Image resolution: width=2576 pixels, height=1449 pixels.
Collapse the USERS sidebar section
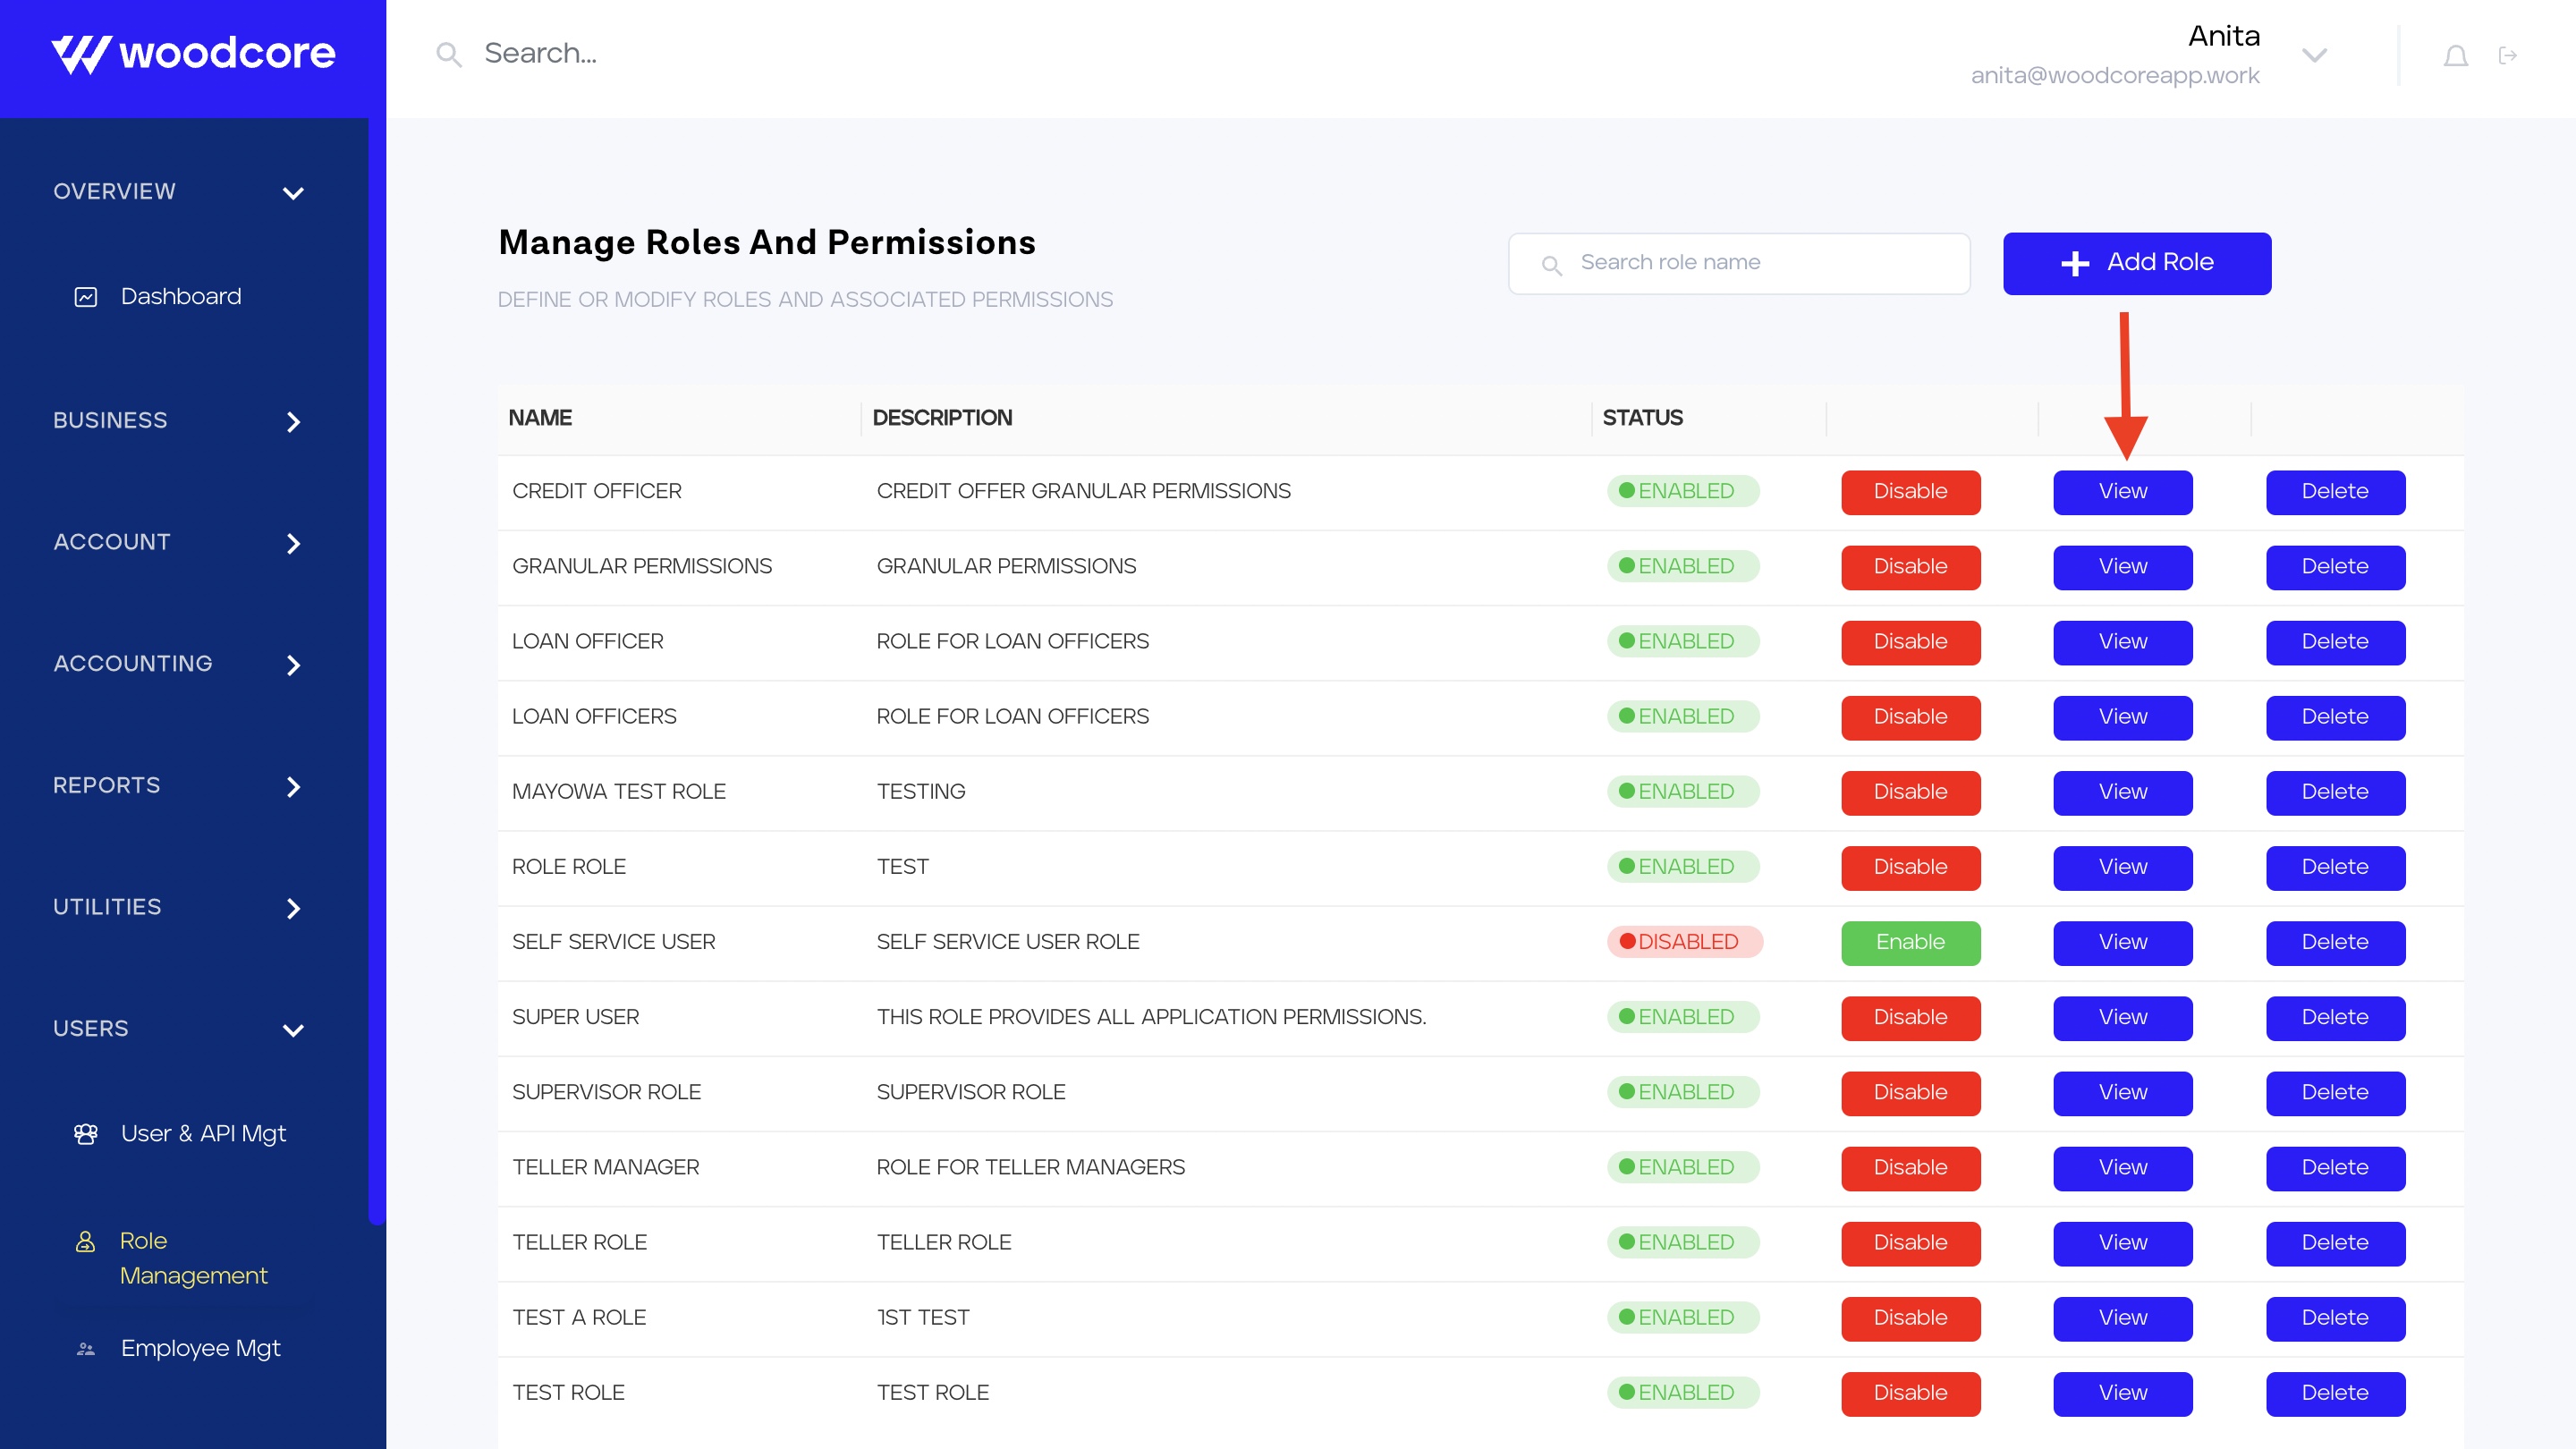click(x=292, y=1030)
